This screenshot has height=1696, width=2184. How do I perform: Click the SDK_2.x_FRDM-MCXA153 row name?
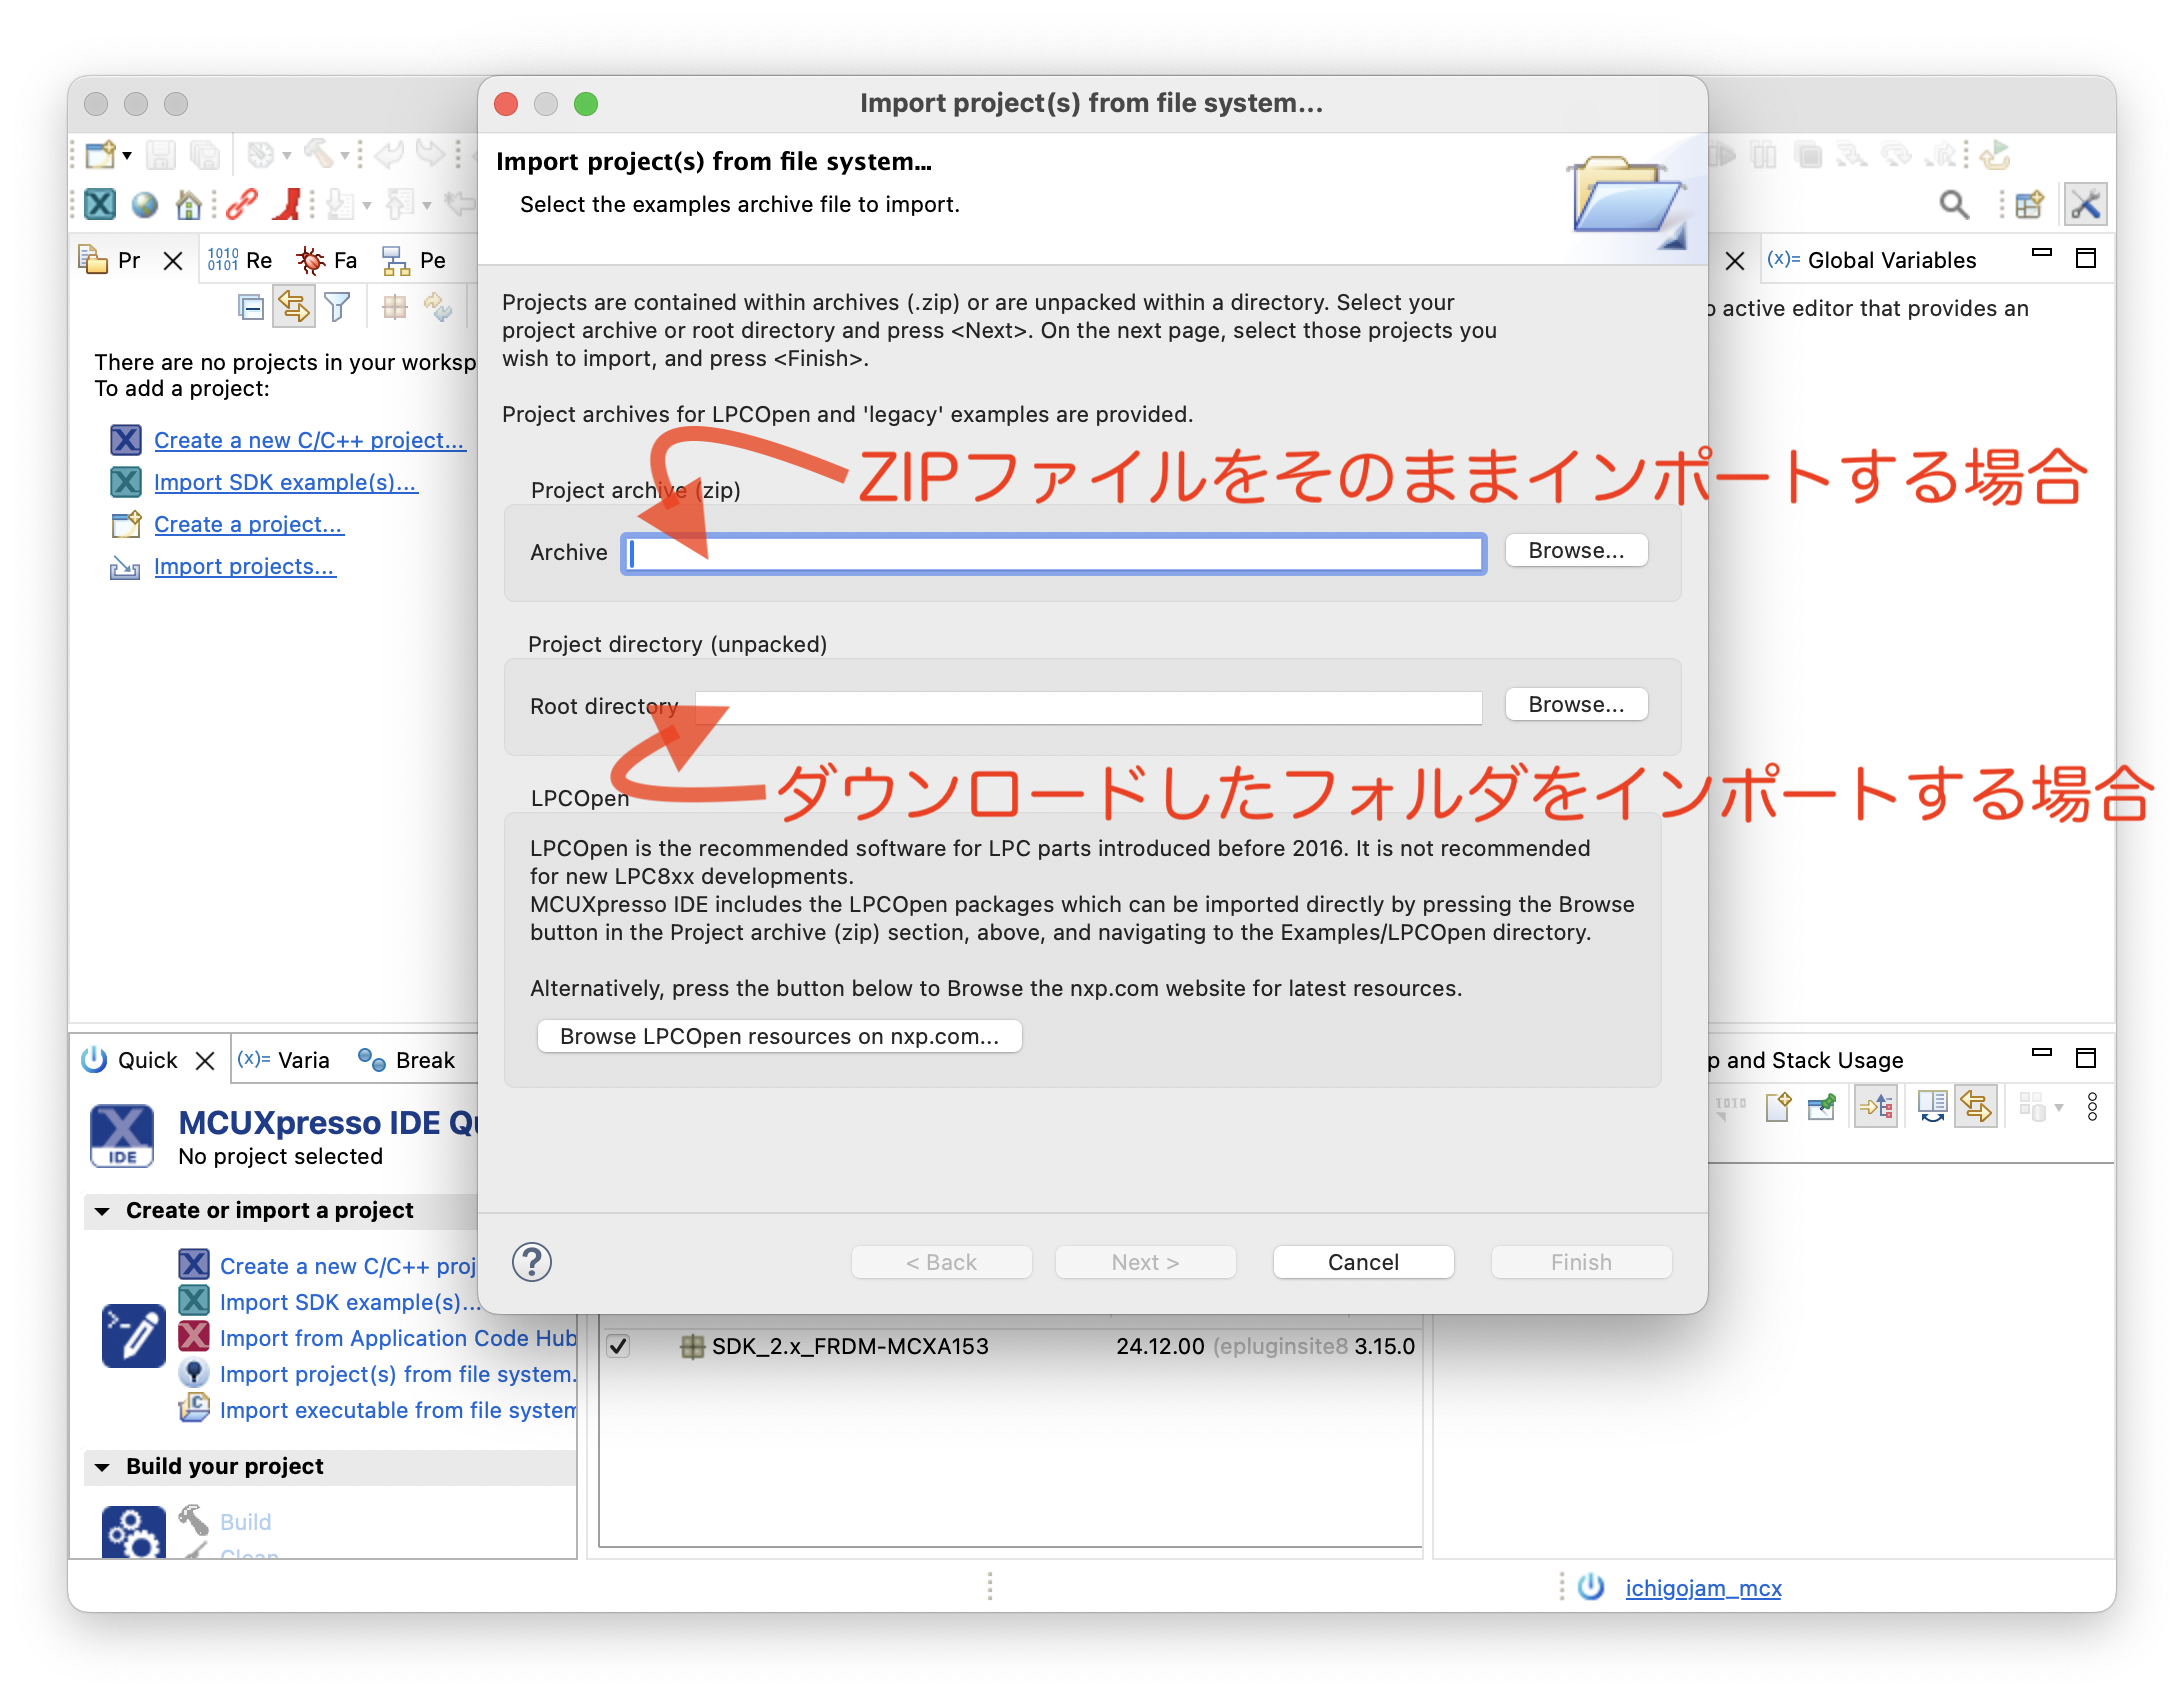click(850, 1346)
